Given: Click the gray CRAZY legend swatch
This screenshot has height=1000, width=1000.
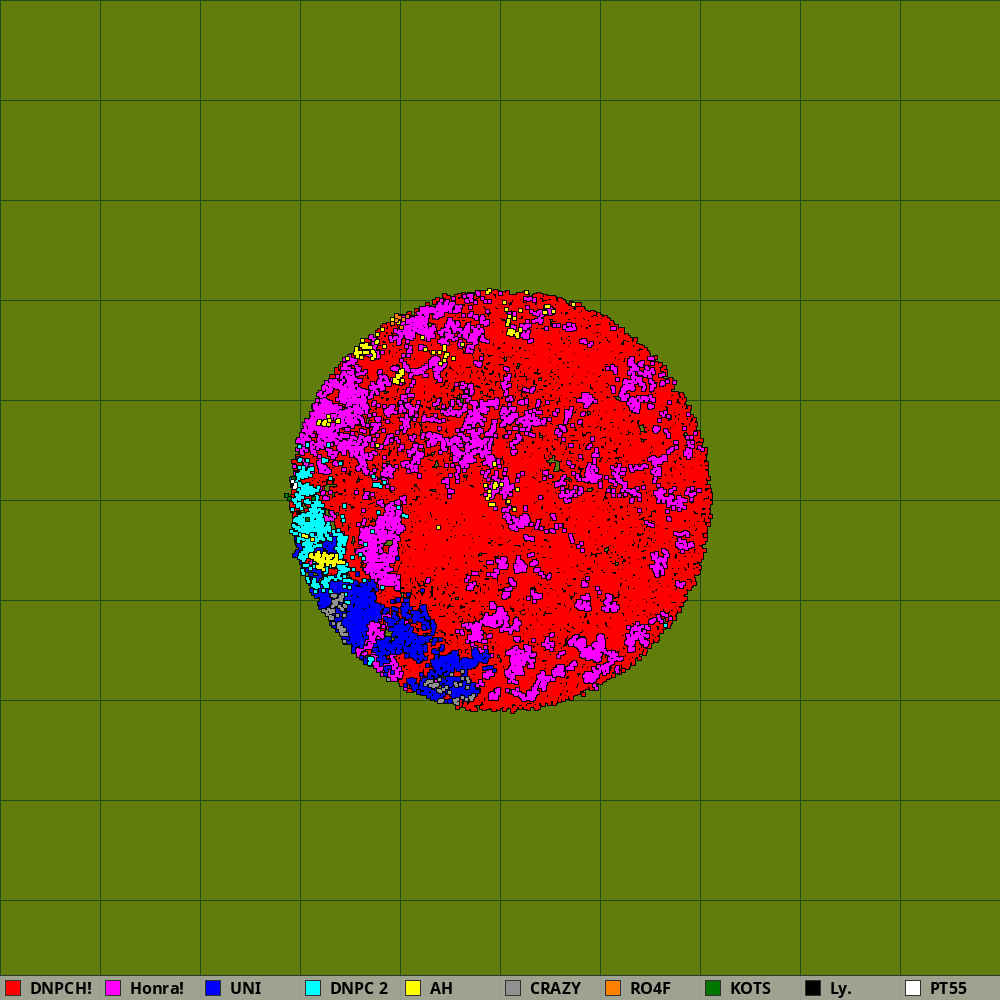Looking at the screenshot, I should pyautogui.click(x=513, y=988).
